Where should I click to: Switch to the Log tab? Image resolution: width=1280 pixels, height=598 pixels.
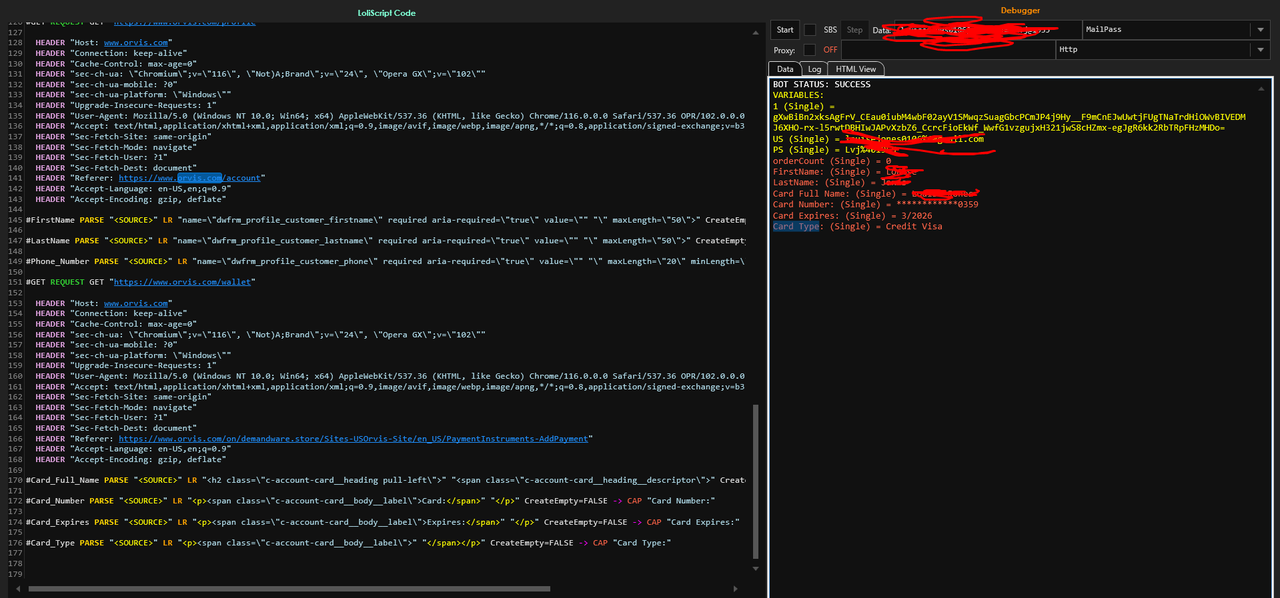click(x=815, y=69)
